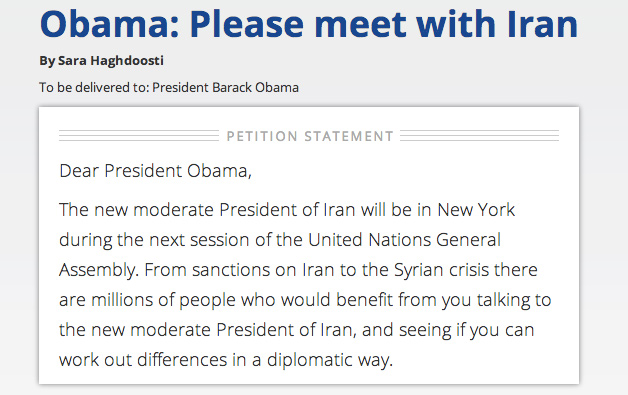Click the phrase United Nations General

click(404, 240)
